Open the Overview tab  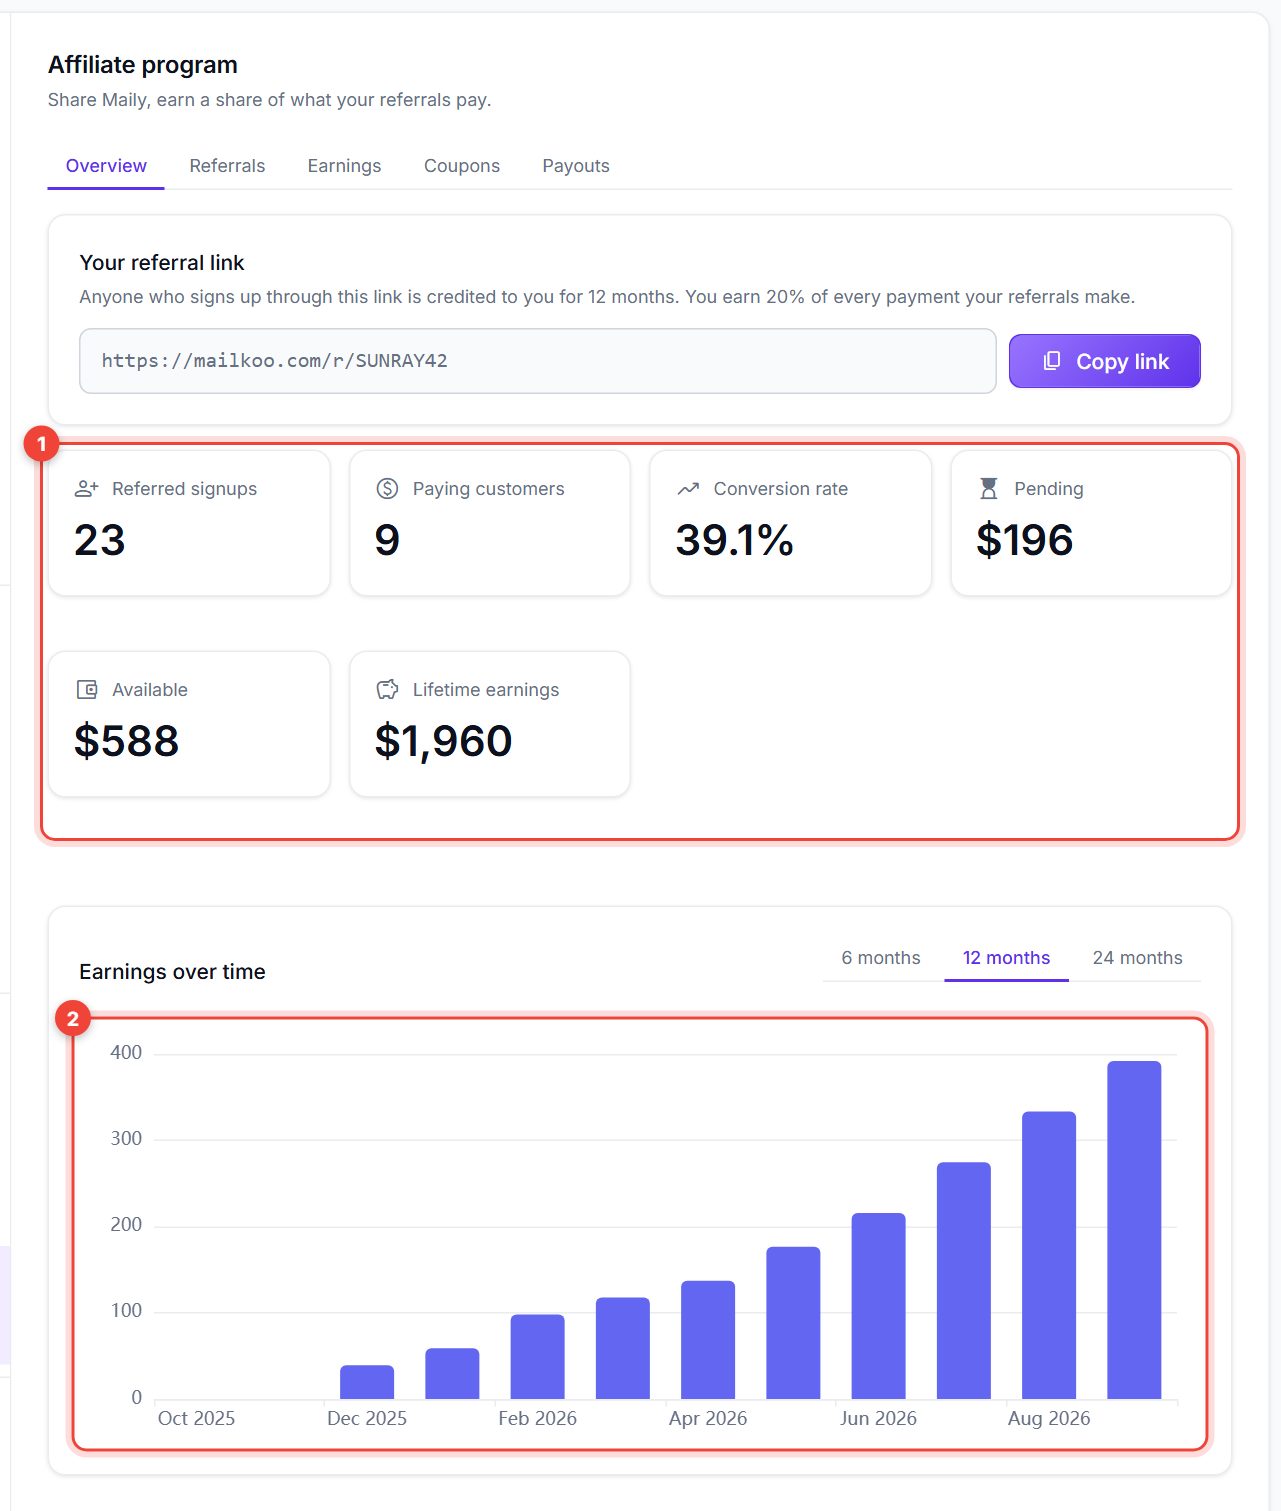(x=106, y=166)
